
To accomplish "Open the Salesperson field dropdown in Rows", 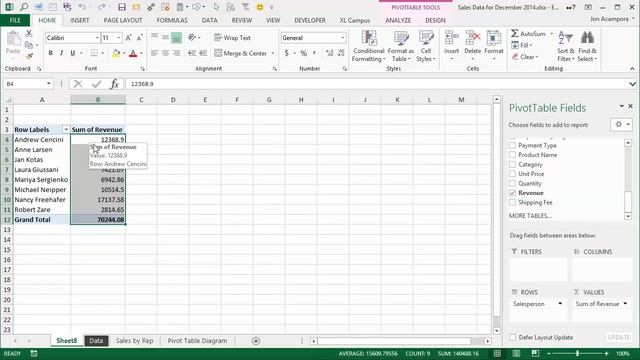I will click(x=560, y=304).
